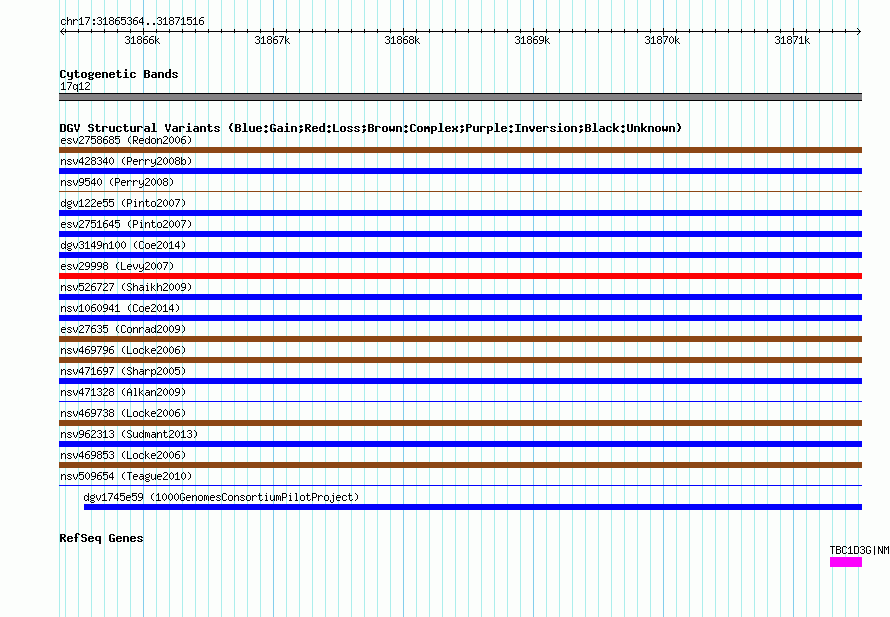Open nsv9540 (Perry2008) variant entry
This screenshot has height=617, width=890.
(117, 182)
